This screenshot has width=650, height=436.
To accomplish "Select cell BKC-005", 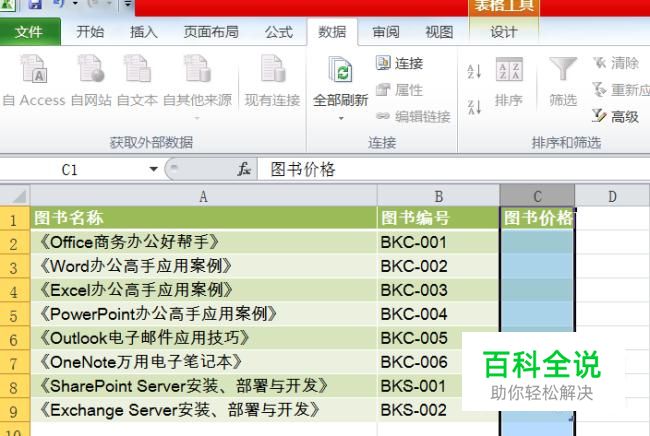I will click(420, 338).
